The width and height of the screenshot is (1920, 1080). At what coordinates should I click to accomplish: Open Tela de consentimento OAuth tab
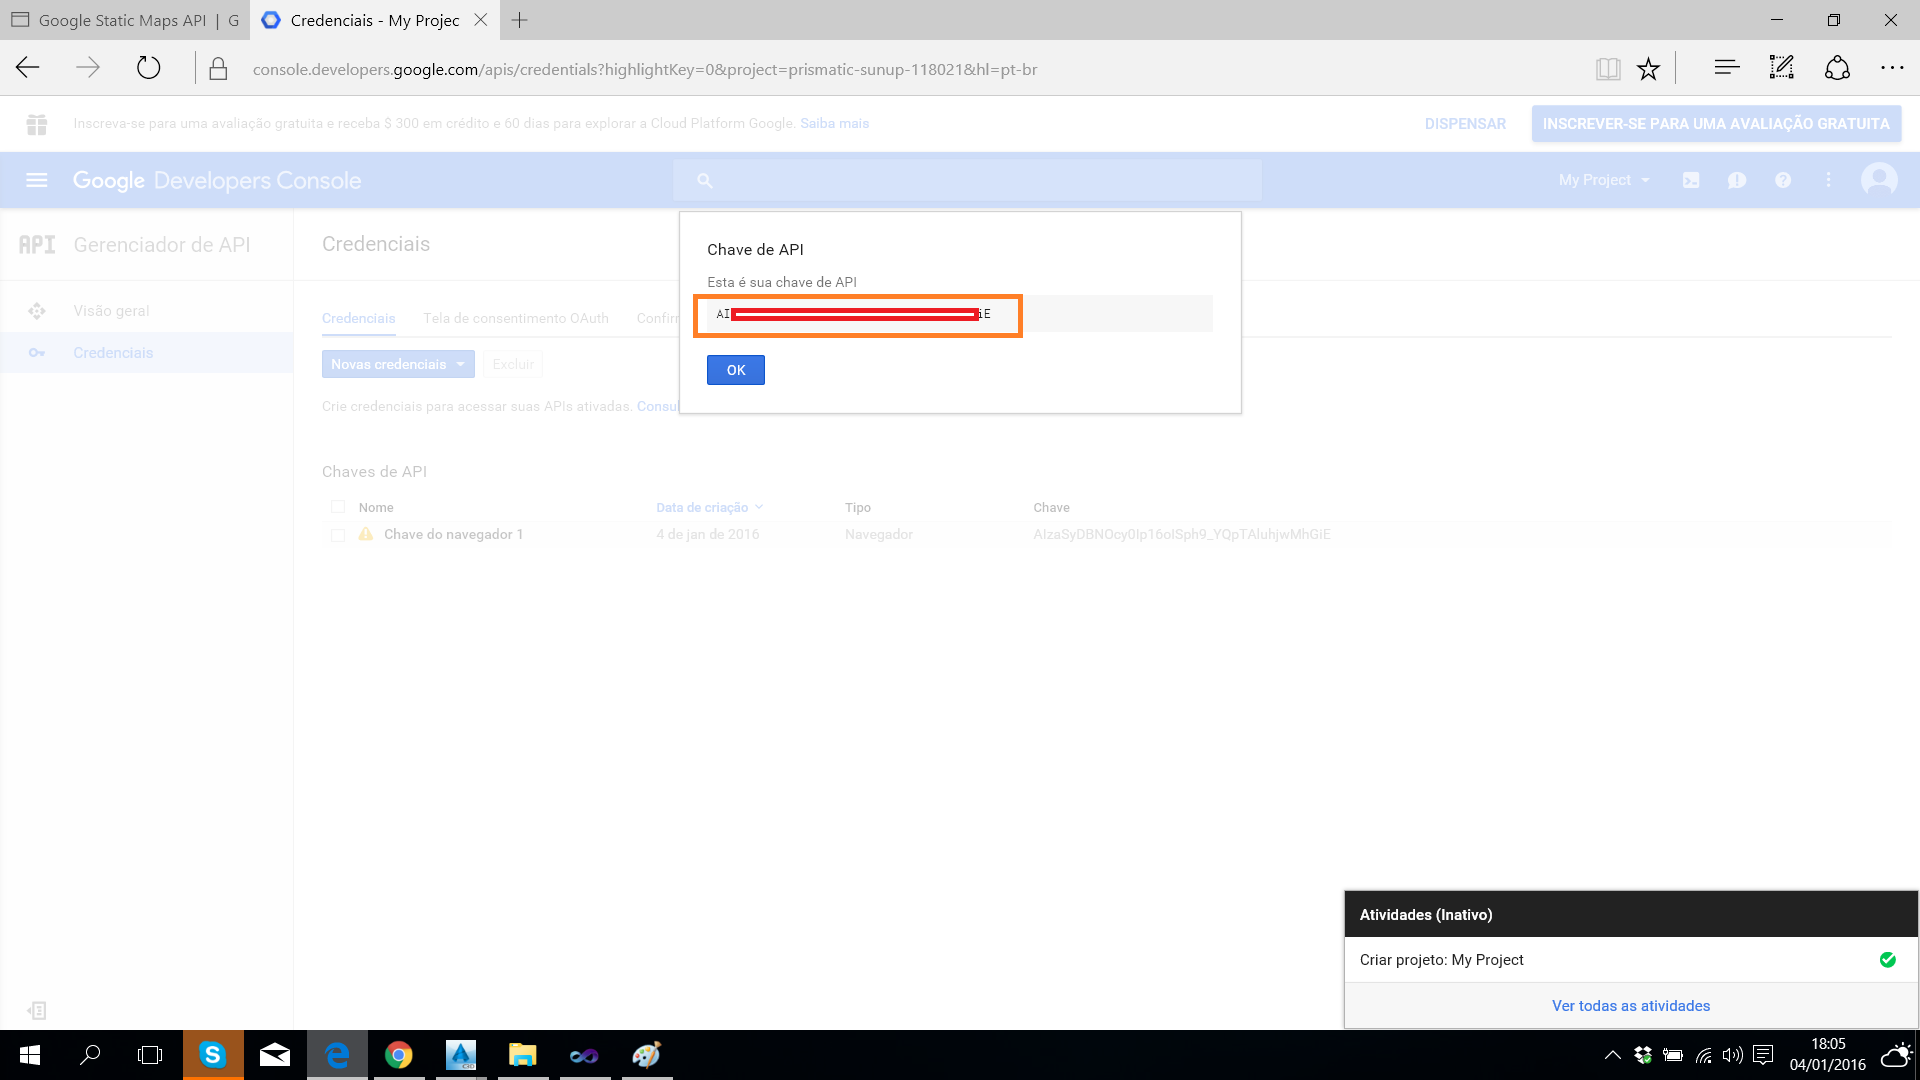pyautogui.click(x=516, y=318)
